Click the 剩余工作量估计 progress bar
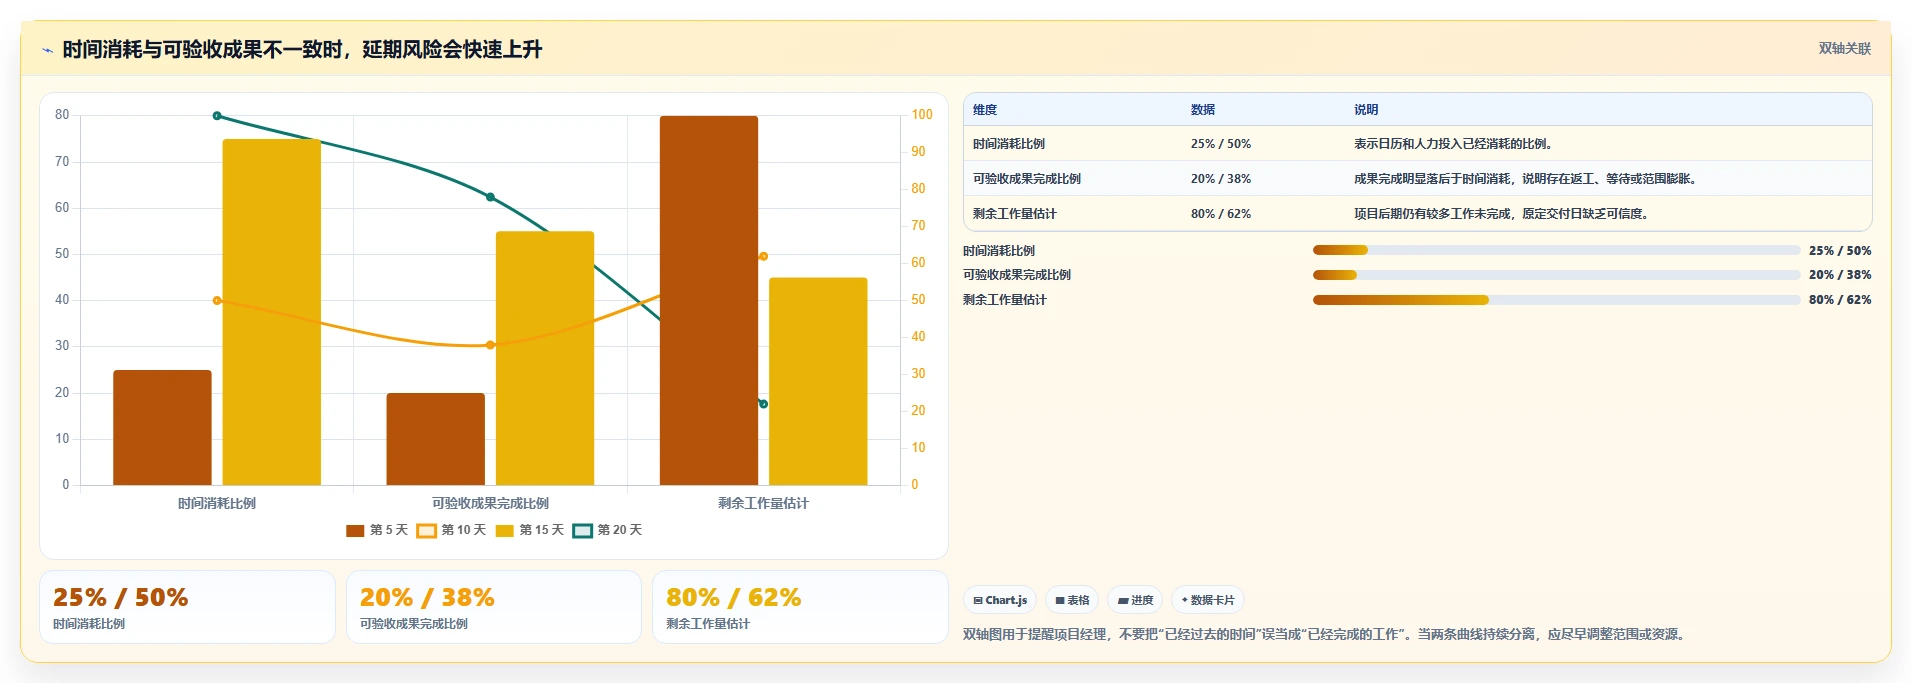 [x=1556, y=300]
